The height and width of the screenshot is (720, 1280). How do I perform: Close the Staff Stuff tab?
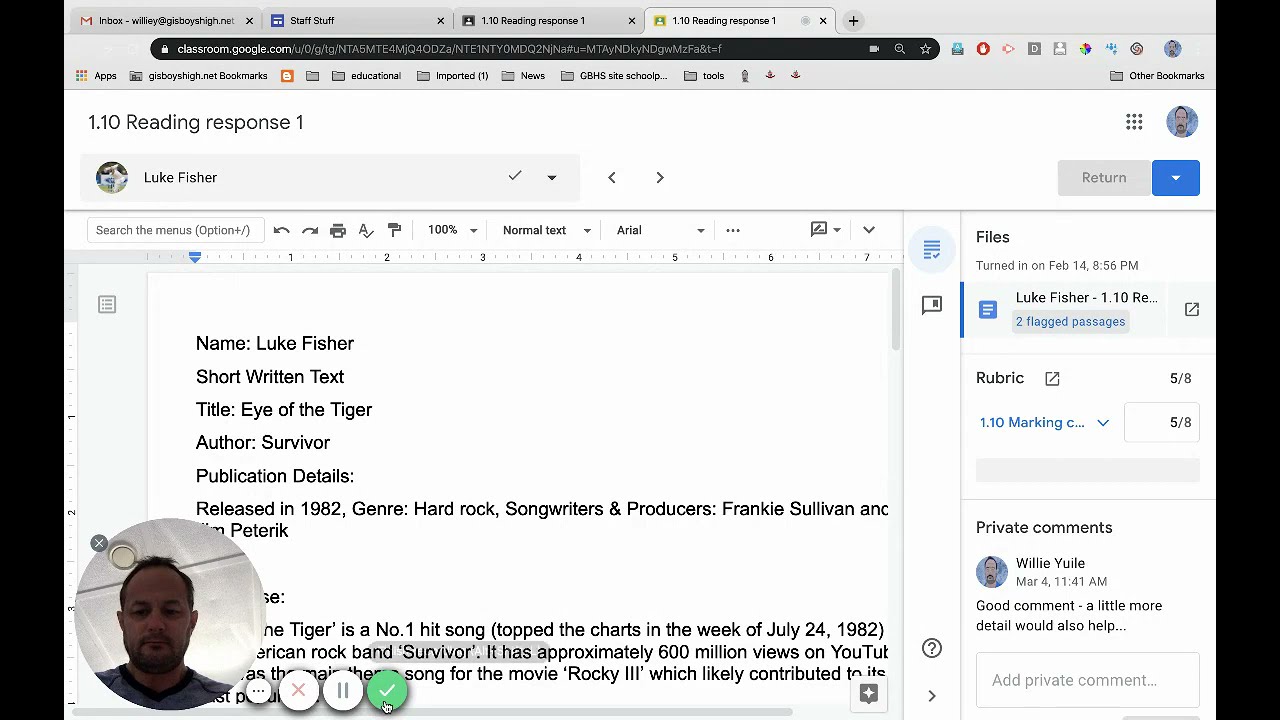click(440, 20)
